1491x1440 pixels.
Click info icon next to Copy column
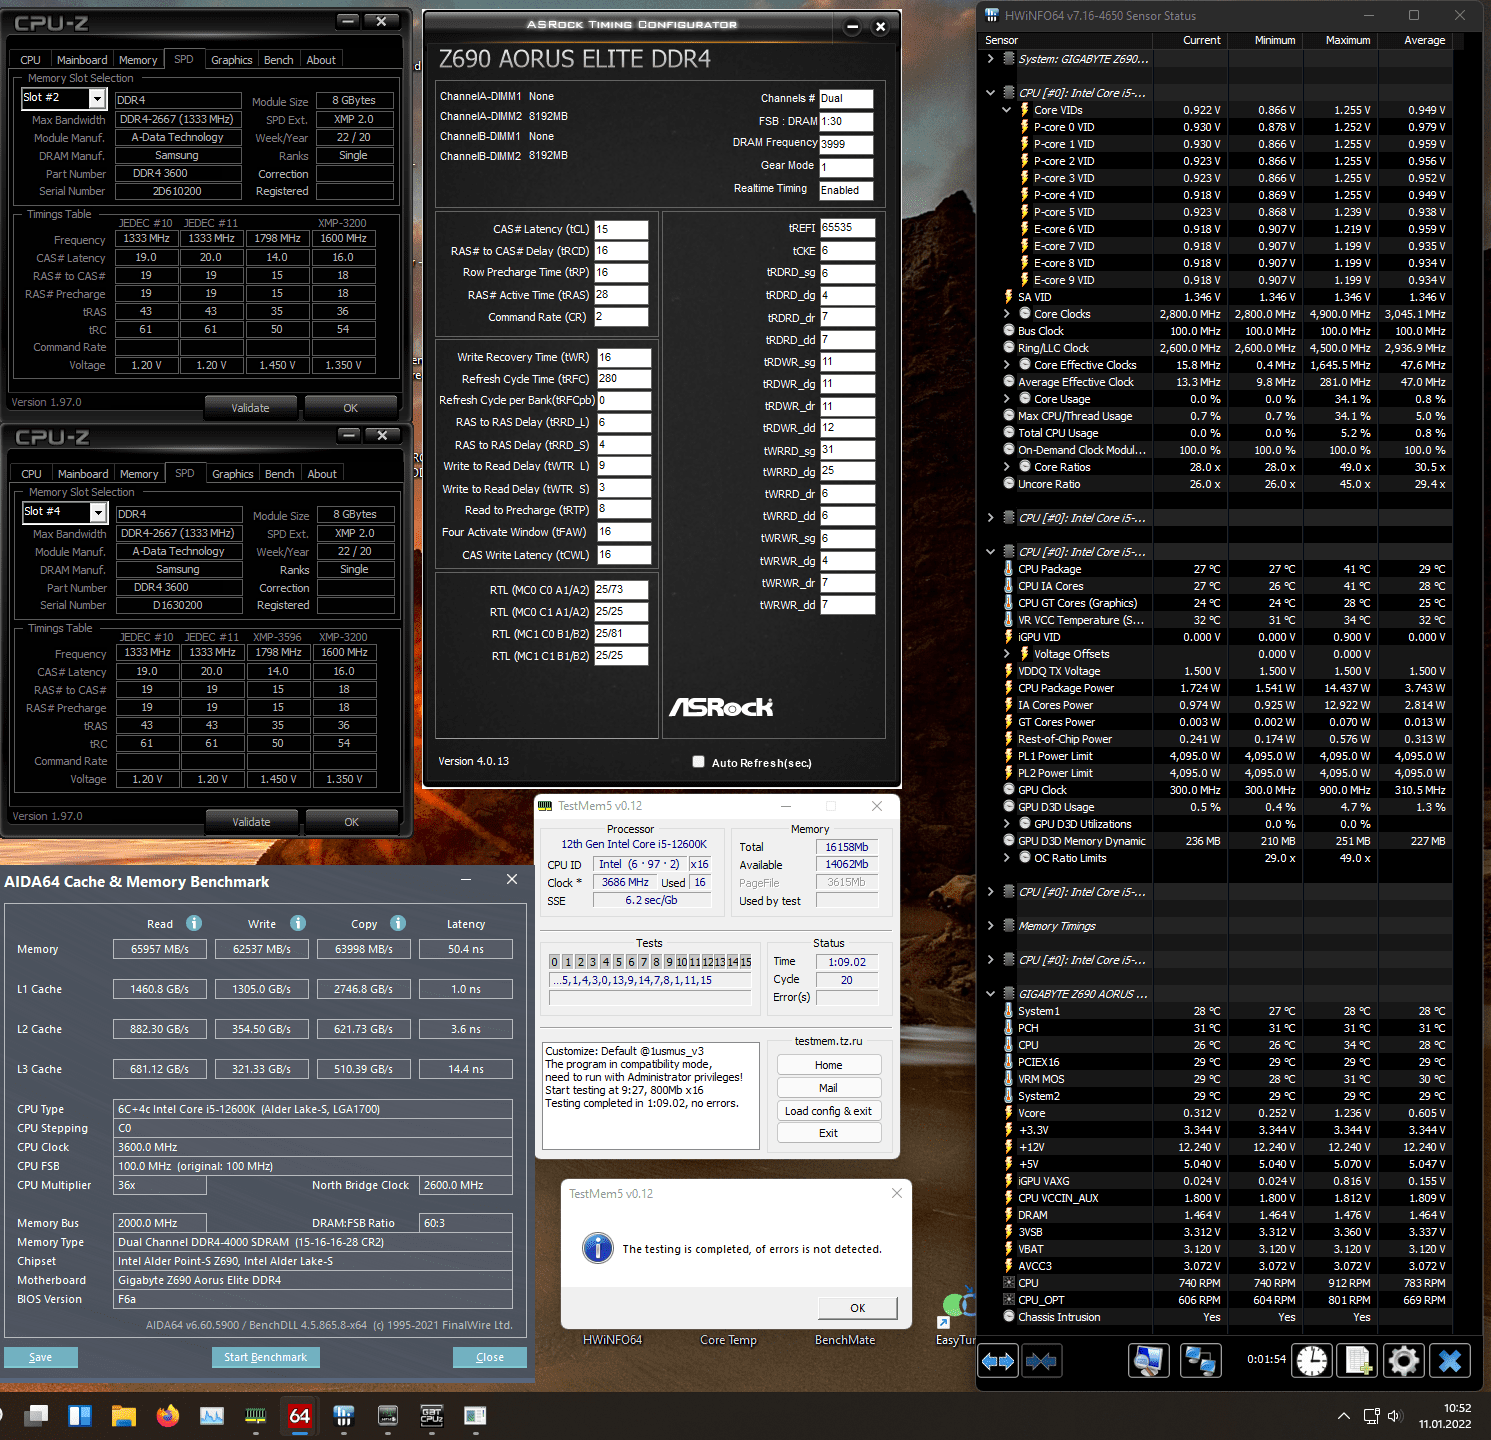(398, 923)
